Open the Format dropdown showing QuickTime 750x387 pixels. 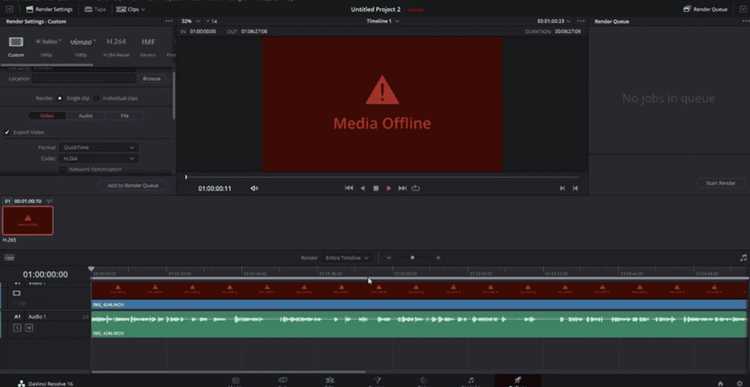[x=99, y=148]
